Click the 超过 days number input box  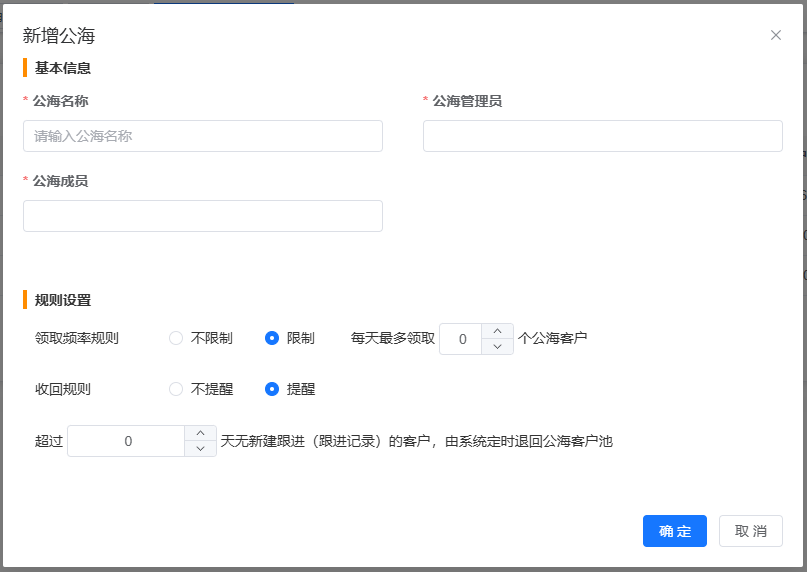point(127,441)
